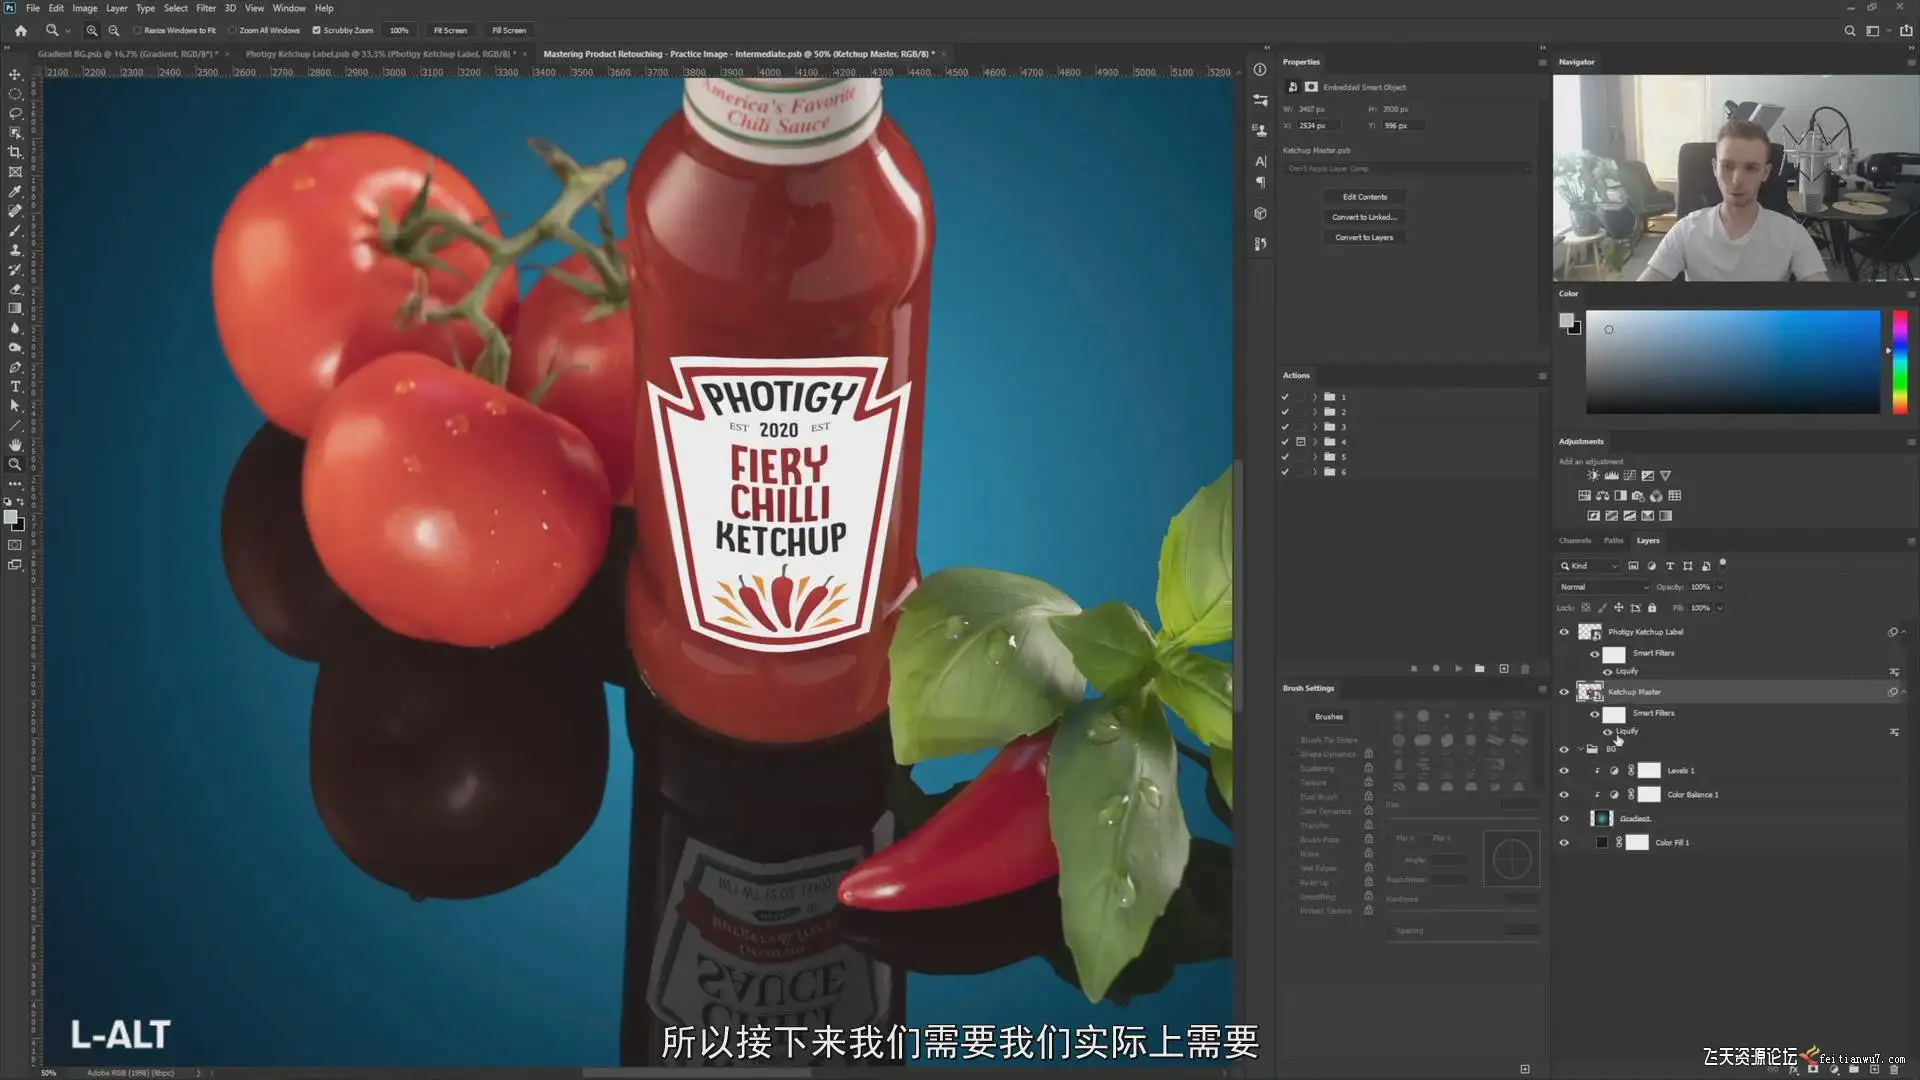Expand action set 1
This screenshot has width=1920, height=1080.
tap(1315, 397)
